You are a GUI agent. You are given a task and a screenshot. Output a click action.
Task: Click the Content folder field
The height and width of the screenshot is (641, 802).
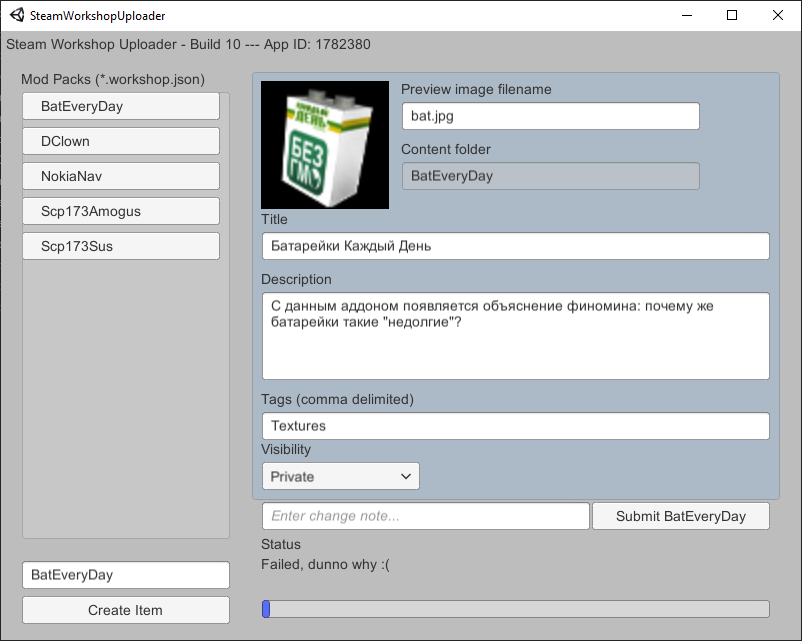(550, 176)
